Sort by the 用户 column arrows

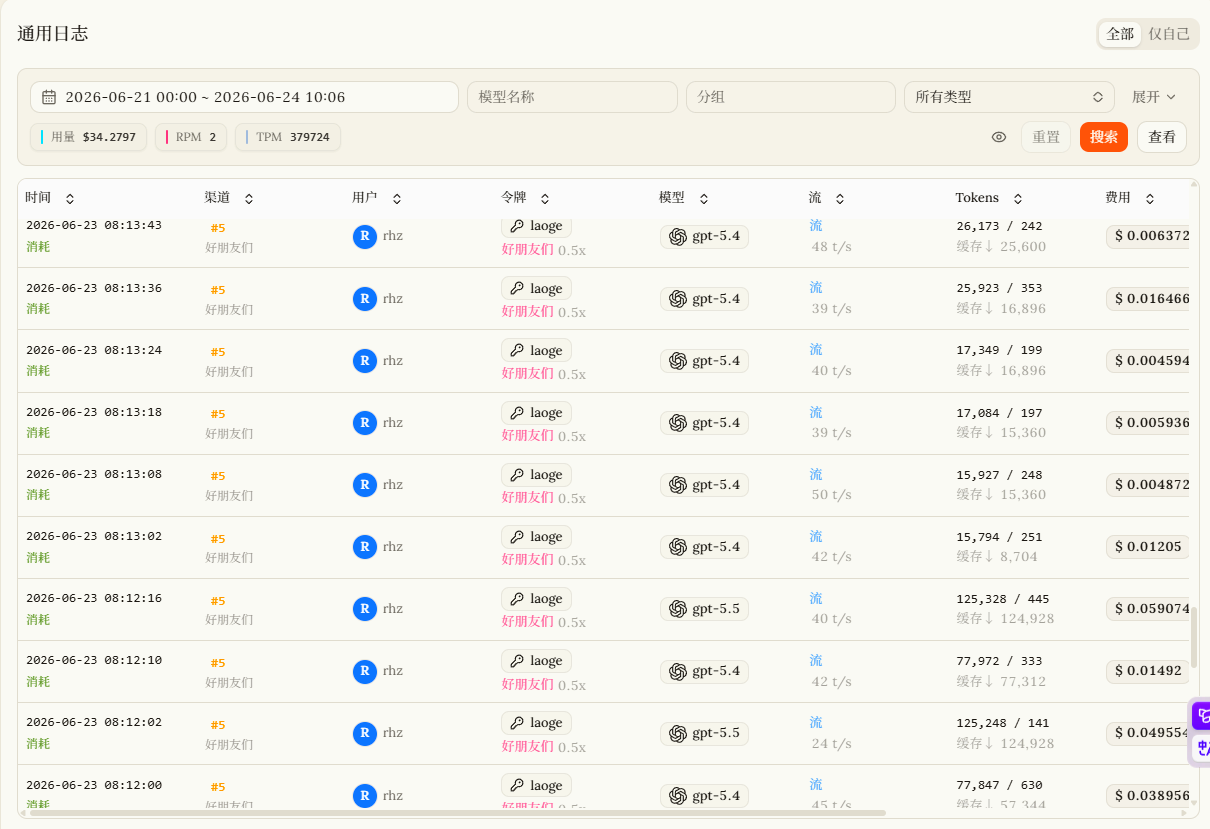pyautogui.click(x=397, y=199)
